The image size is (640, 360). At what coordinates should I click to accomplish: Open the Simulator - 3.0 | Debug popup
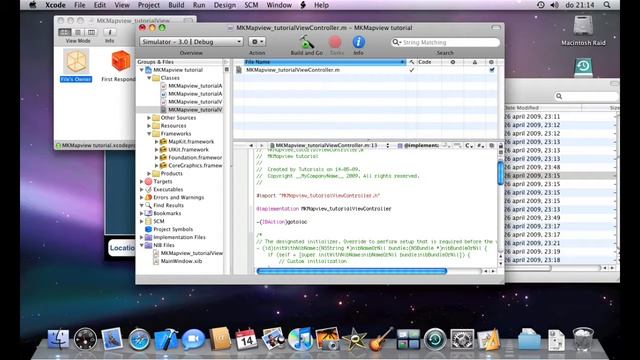point(191,42)
